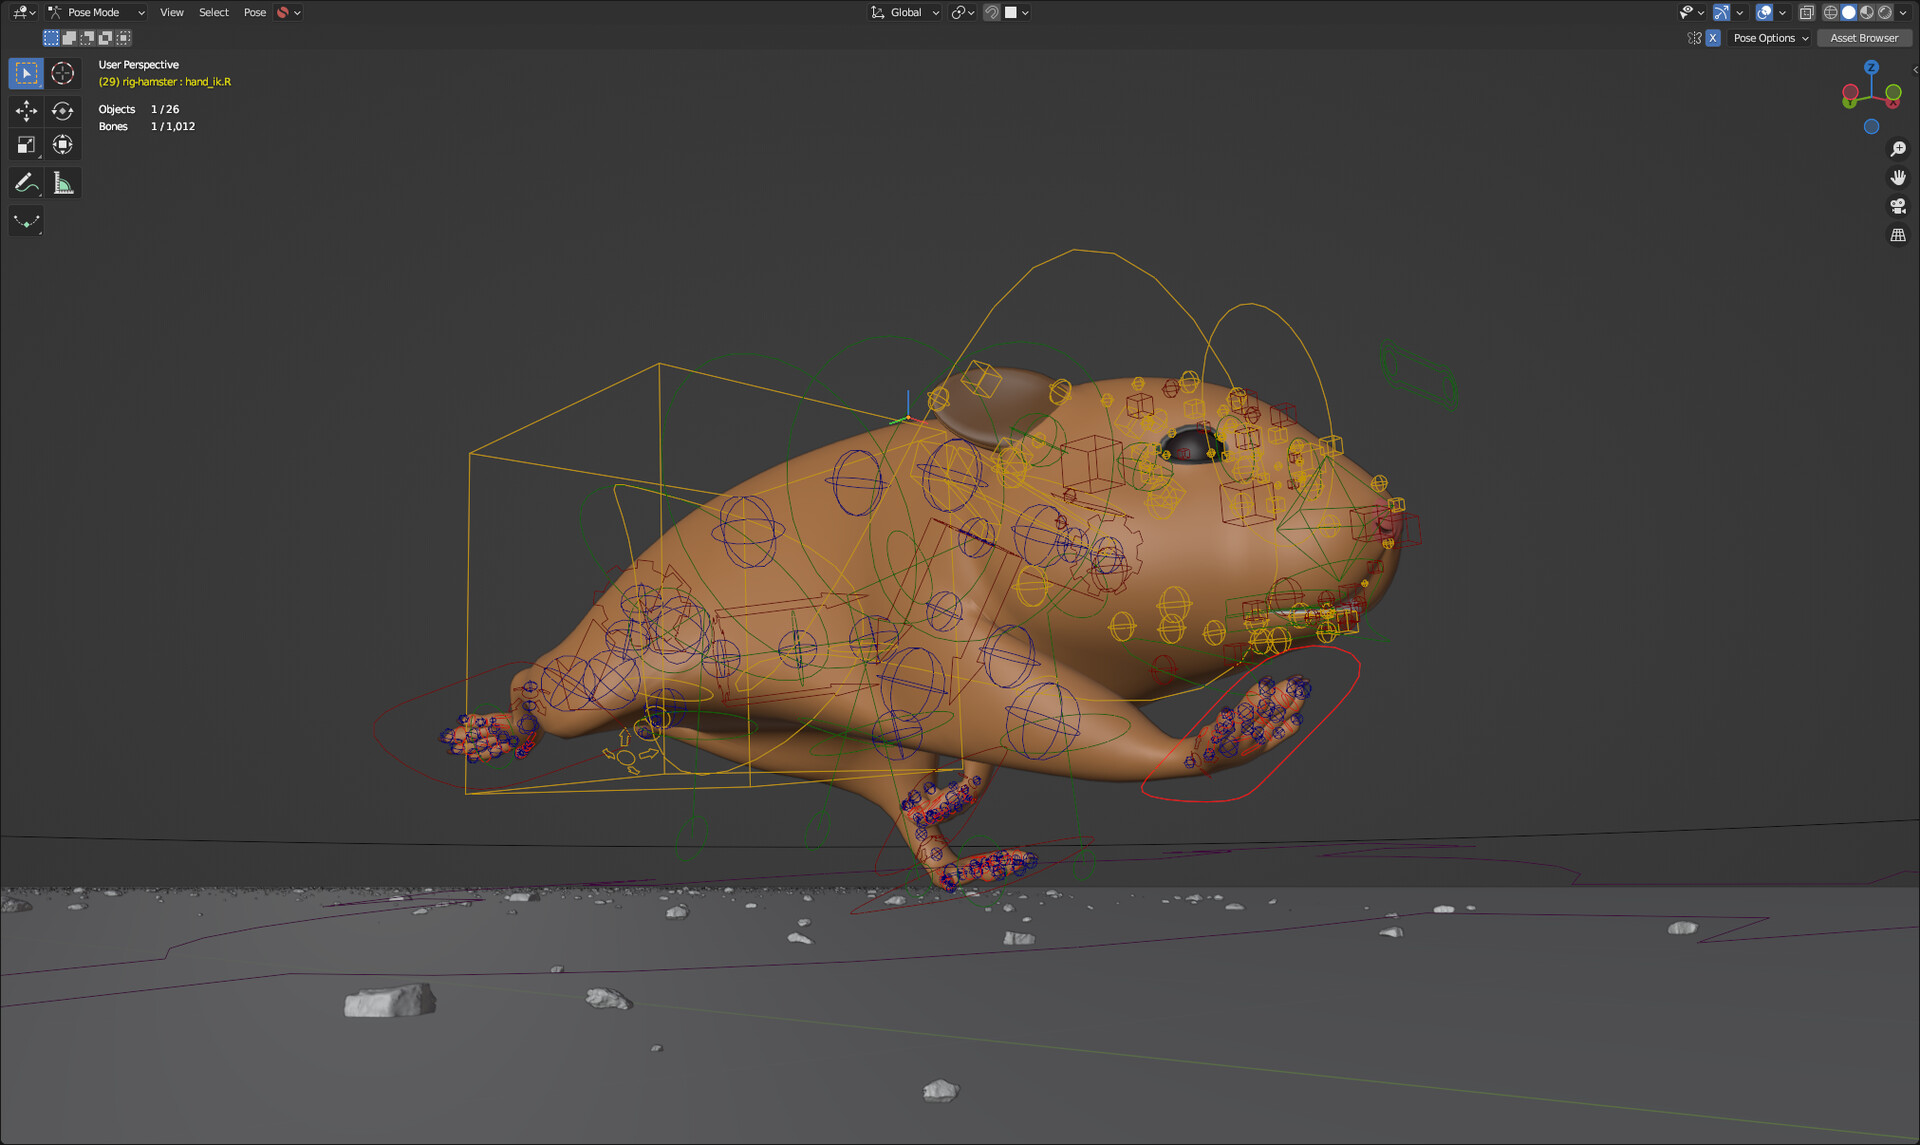Switch to orthographic grid view icon
1920x1145 pixels.
point(1897,235)
